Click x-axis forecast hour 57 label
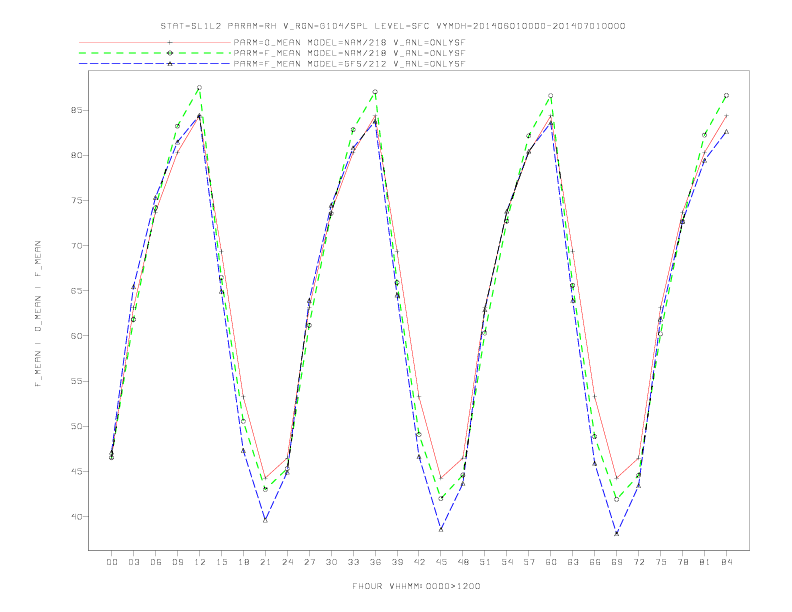 pos(529,562)
